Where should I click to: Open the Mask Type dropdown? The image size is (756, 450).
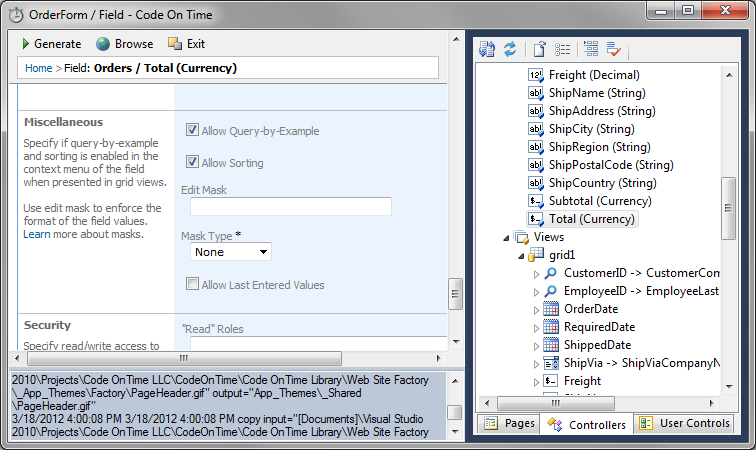click(230, 252)
